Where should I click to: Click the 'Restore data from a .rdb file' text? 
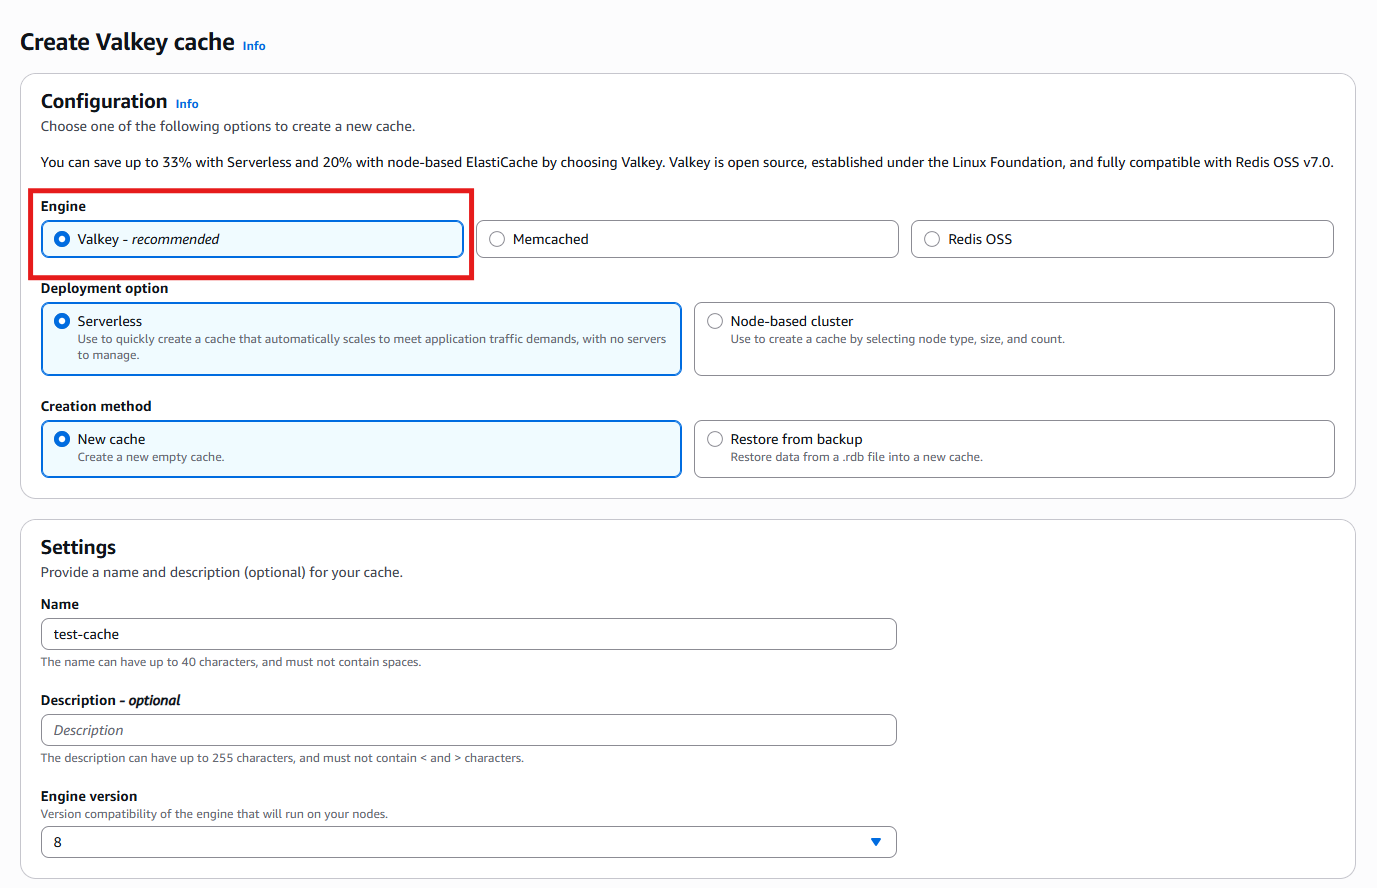pos(857,457)
